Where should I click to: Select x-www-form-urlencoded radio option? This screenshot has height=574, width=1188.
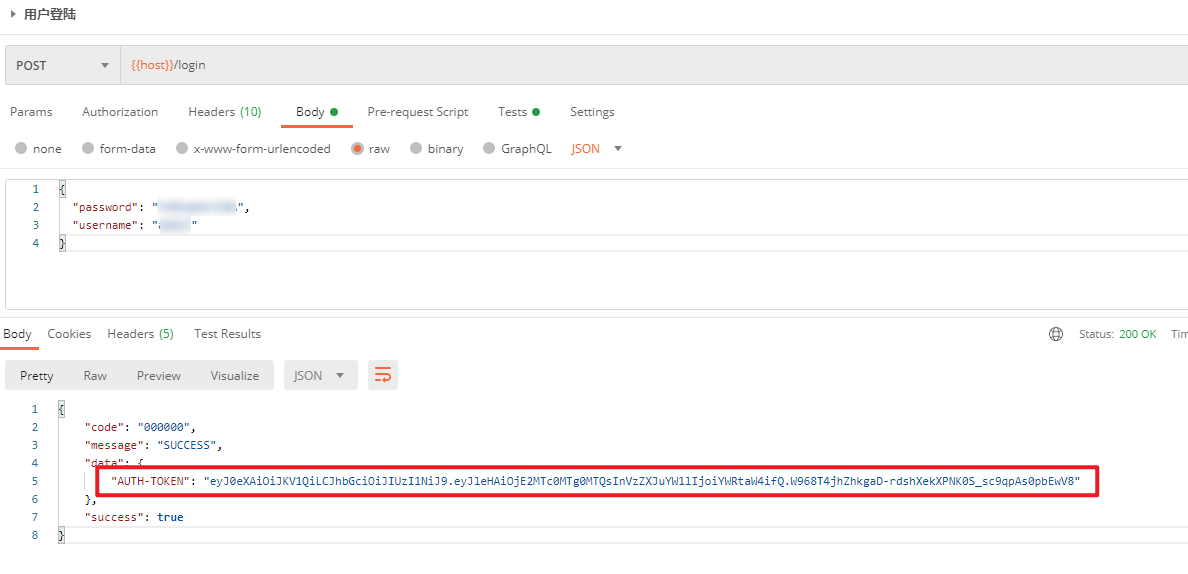182,149
